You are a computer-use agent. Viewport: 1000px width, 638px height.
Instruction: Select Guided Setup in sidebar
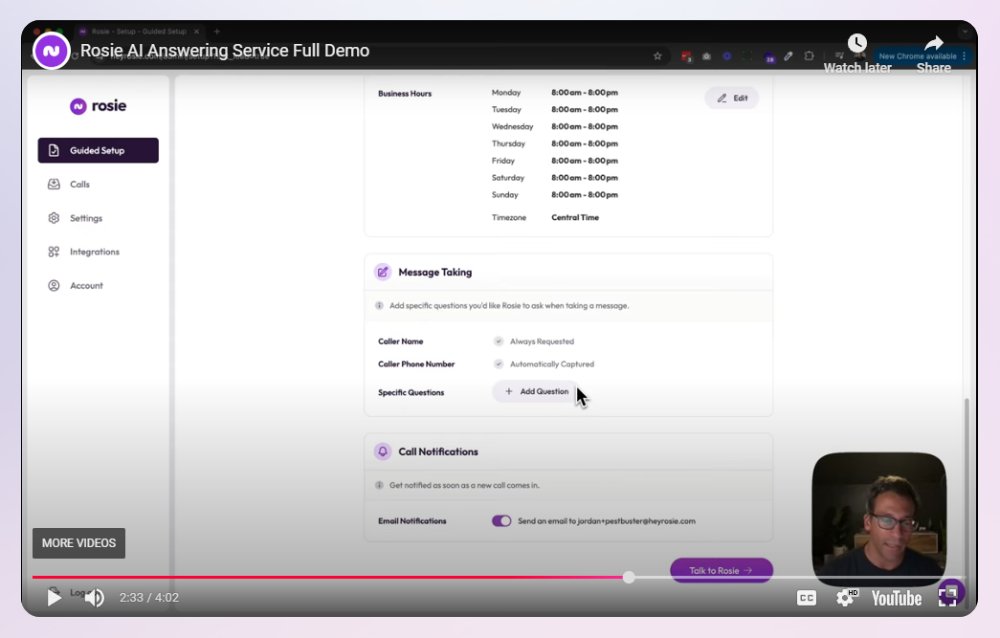pos(98,151)
